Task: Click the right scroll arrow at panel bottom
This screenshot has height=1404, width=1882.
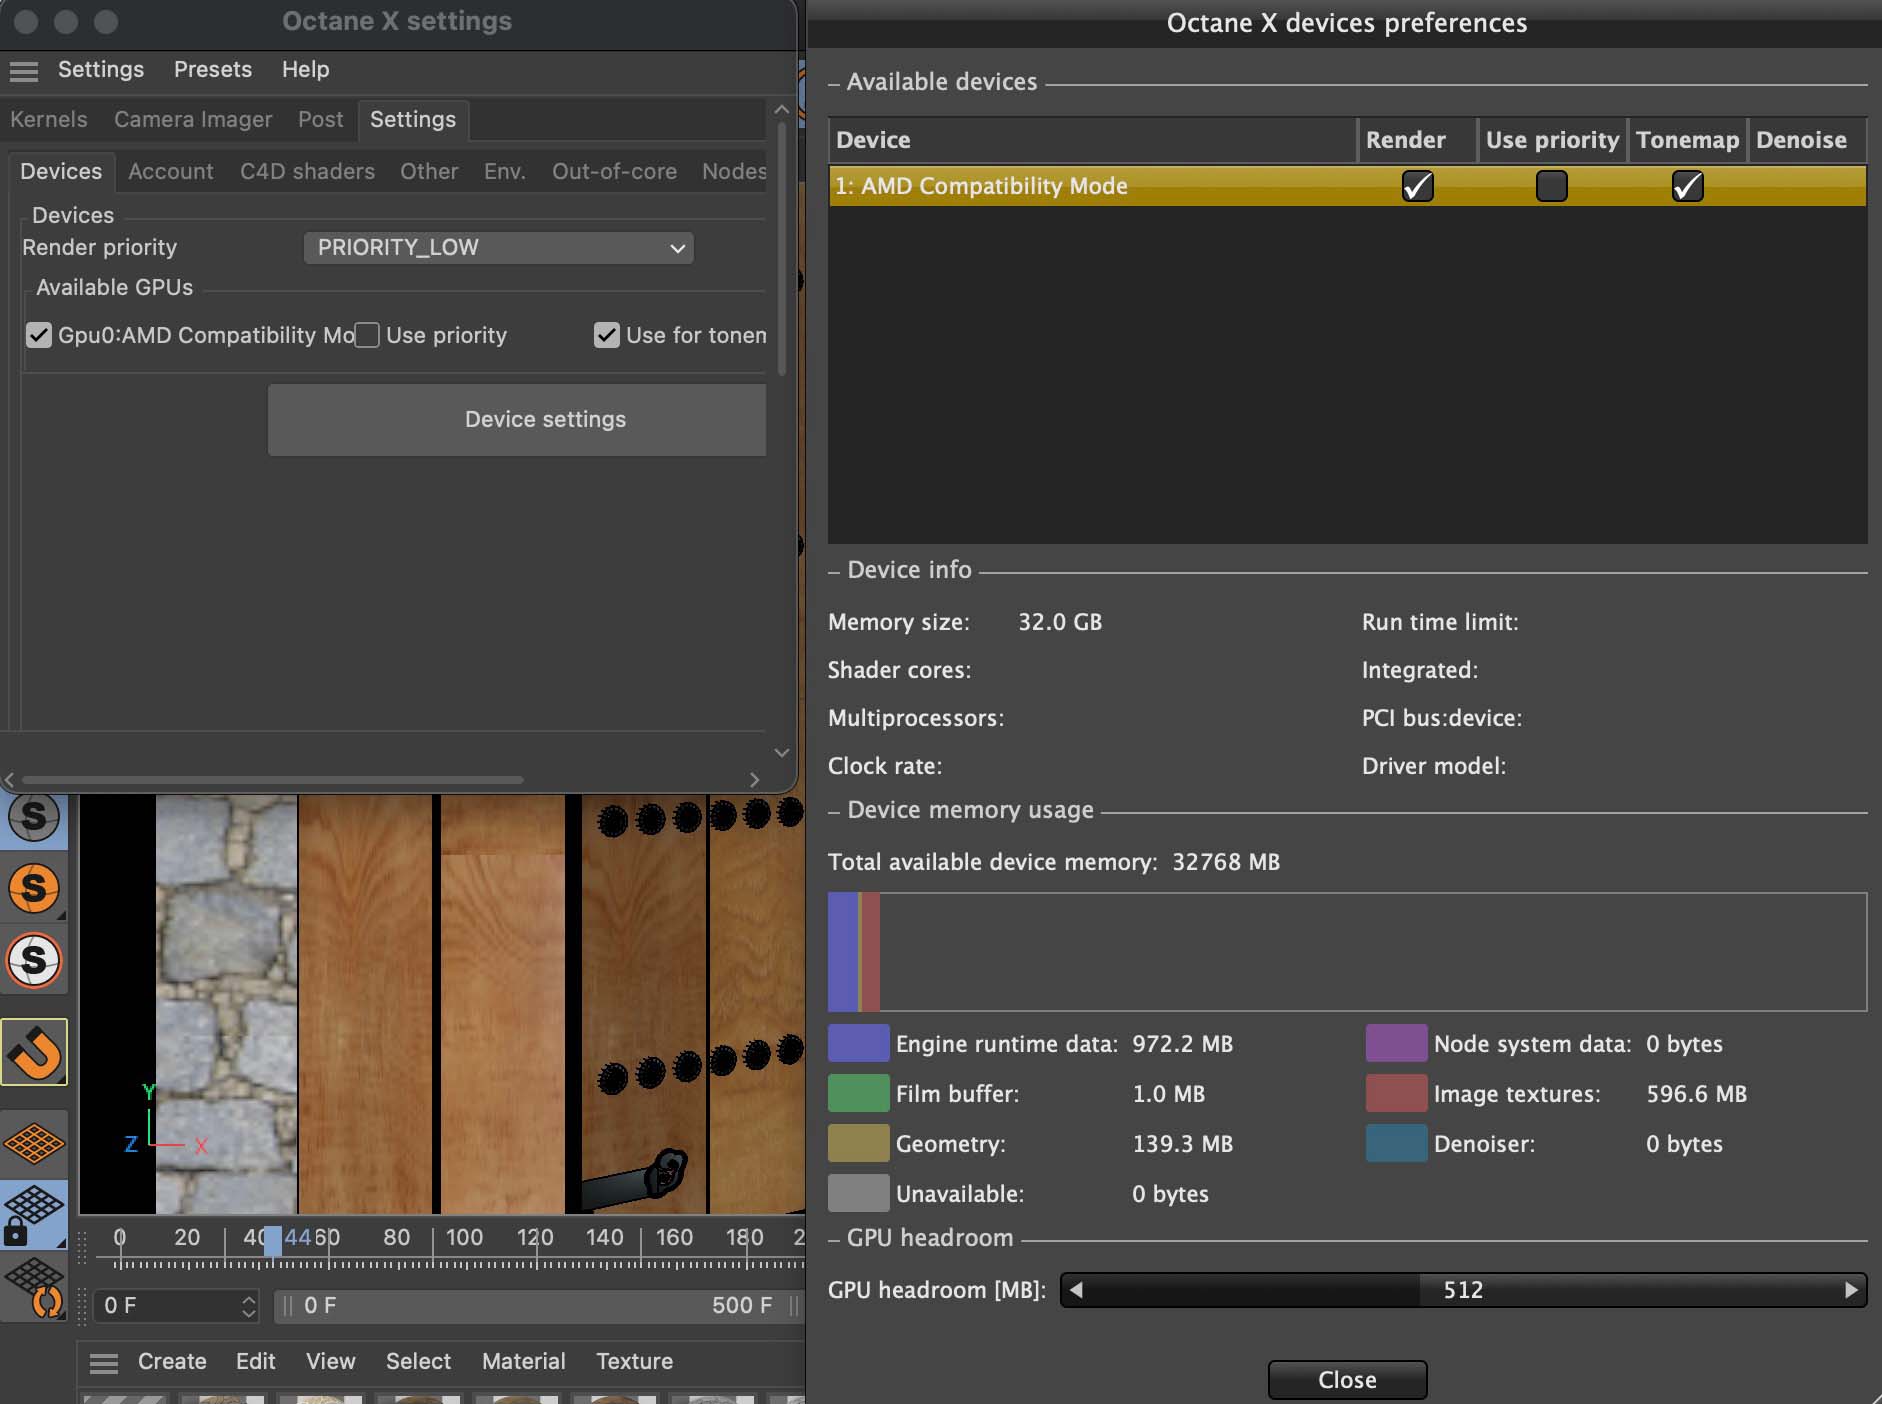Action: point(755,779)
